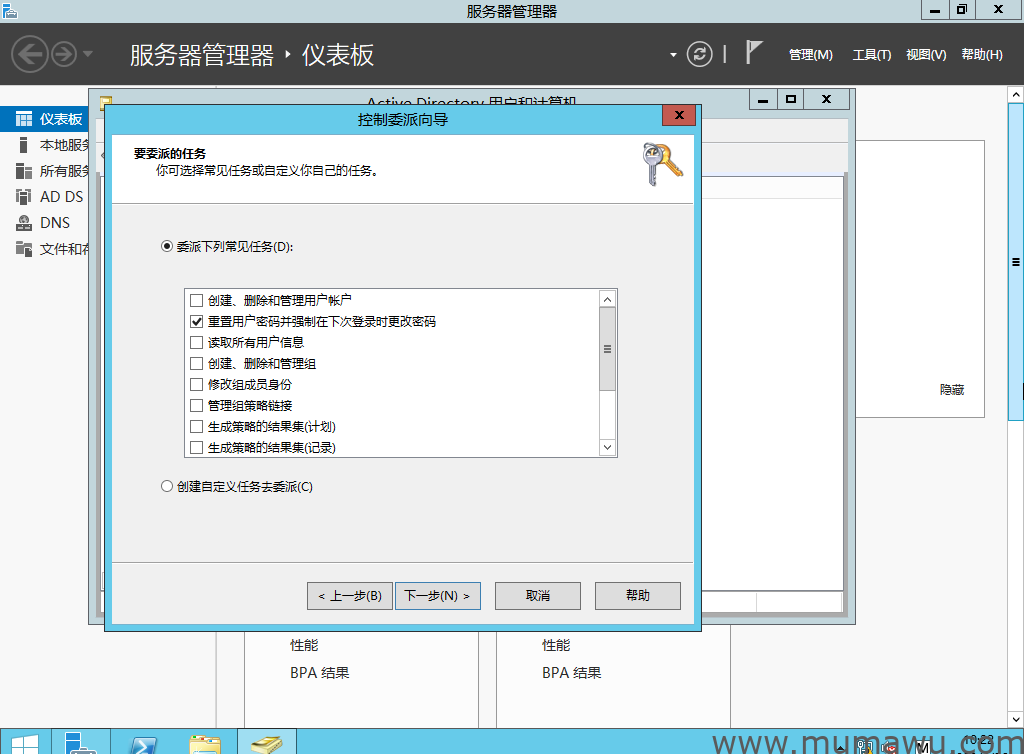Open the notifications flag icon
This screenshot has height=754, width=1024.
click(755, 54)
